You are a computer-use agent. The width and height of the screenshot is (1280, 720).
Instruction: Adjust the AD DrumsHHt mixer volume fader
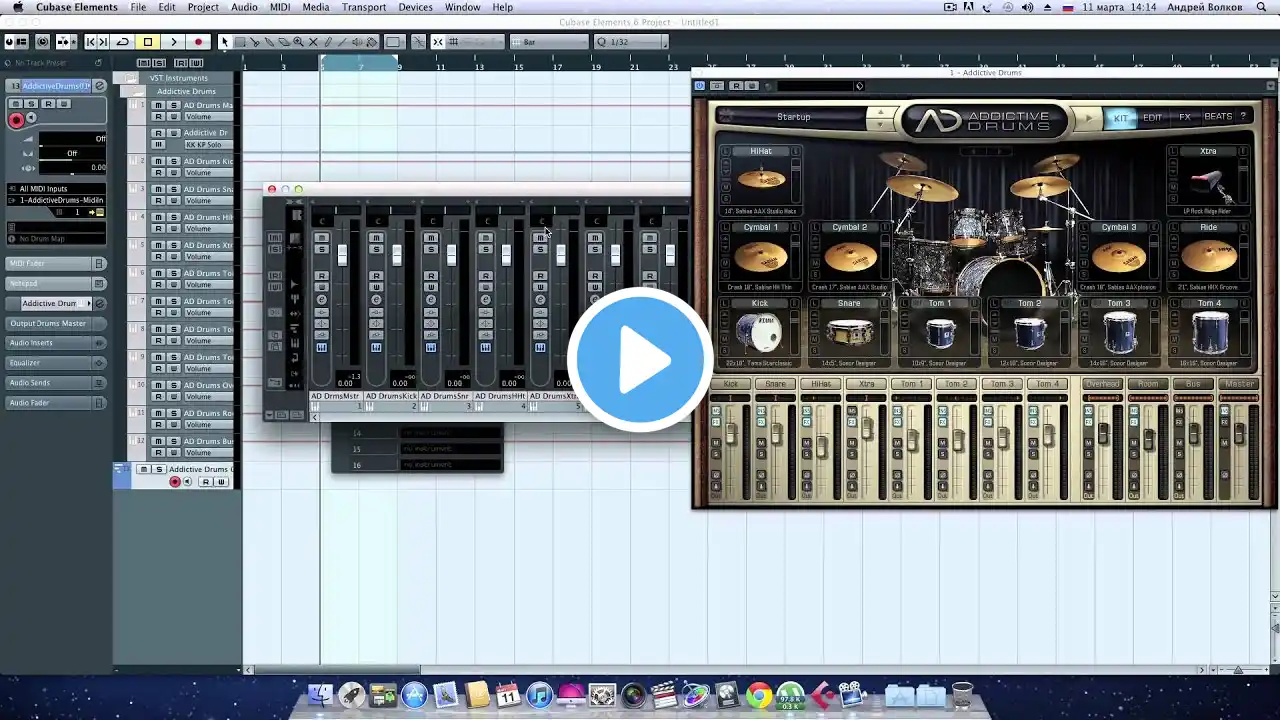(506, 255)
